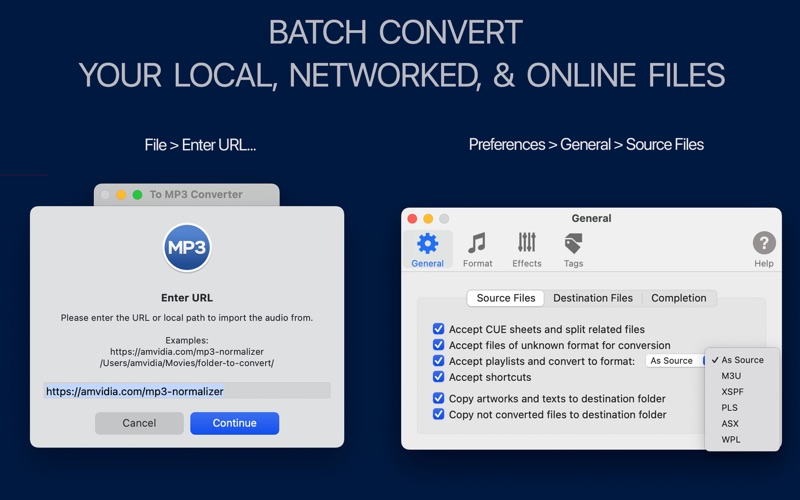Click example path /Users/amvidia/Movies/folder-to-convert/
800x500 pixels.
[x=187, y=363]
